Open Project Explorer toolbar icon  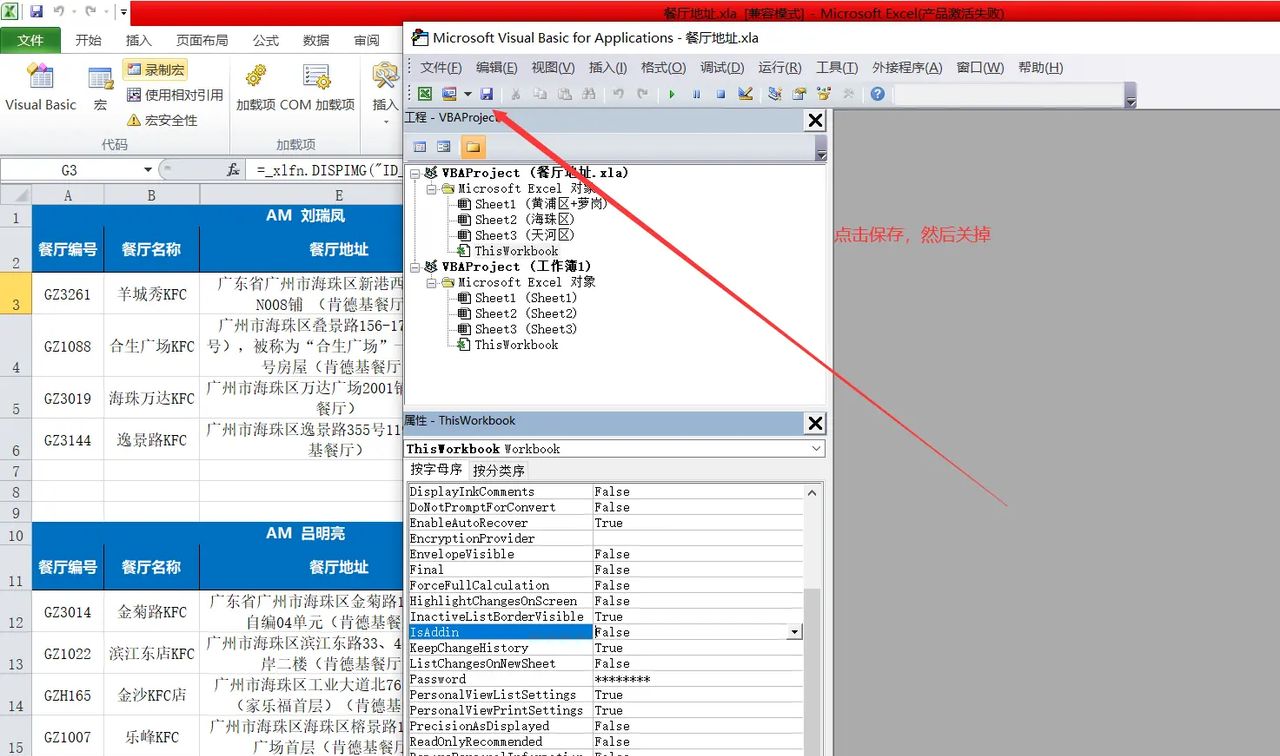pyautogui.click(x=775, y=94)
